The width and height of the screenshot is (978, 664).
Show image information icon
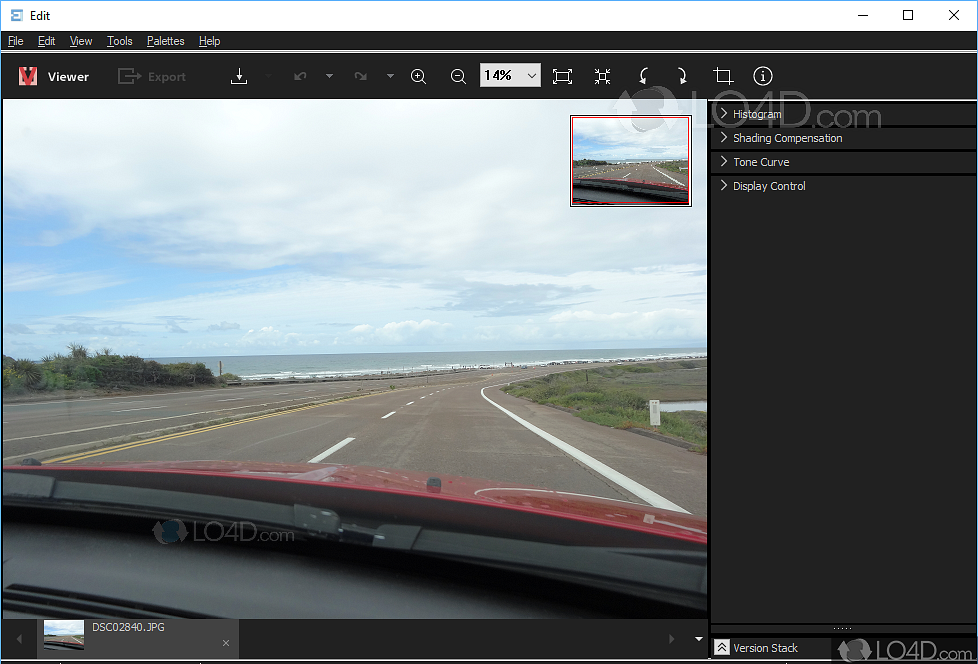763,76
